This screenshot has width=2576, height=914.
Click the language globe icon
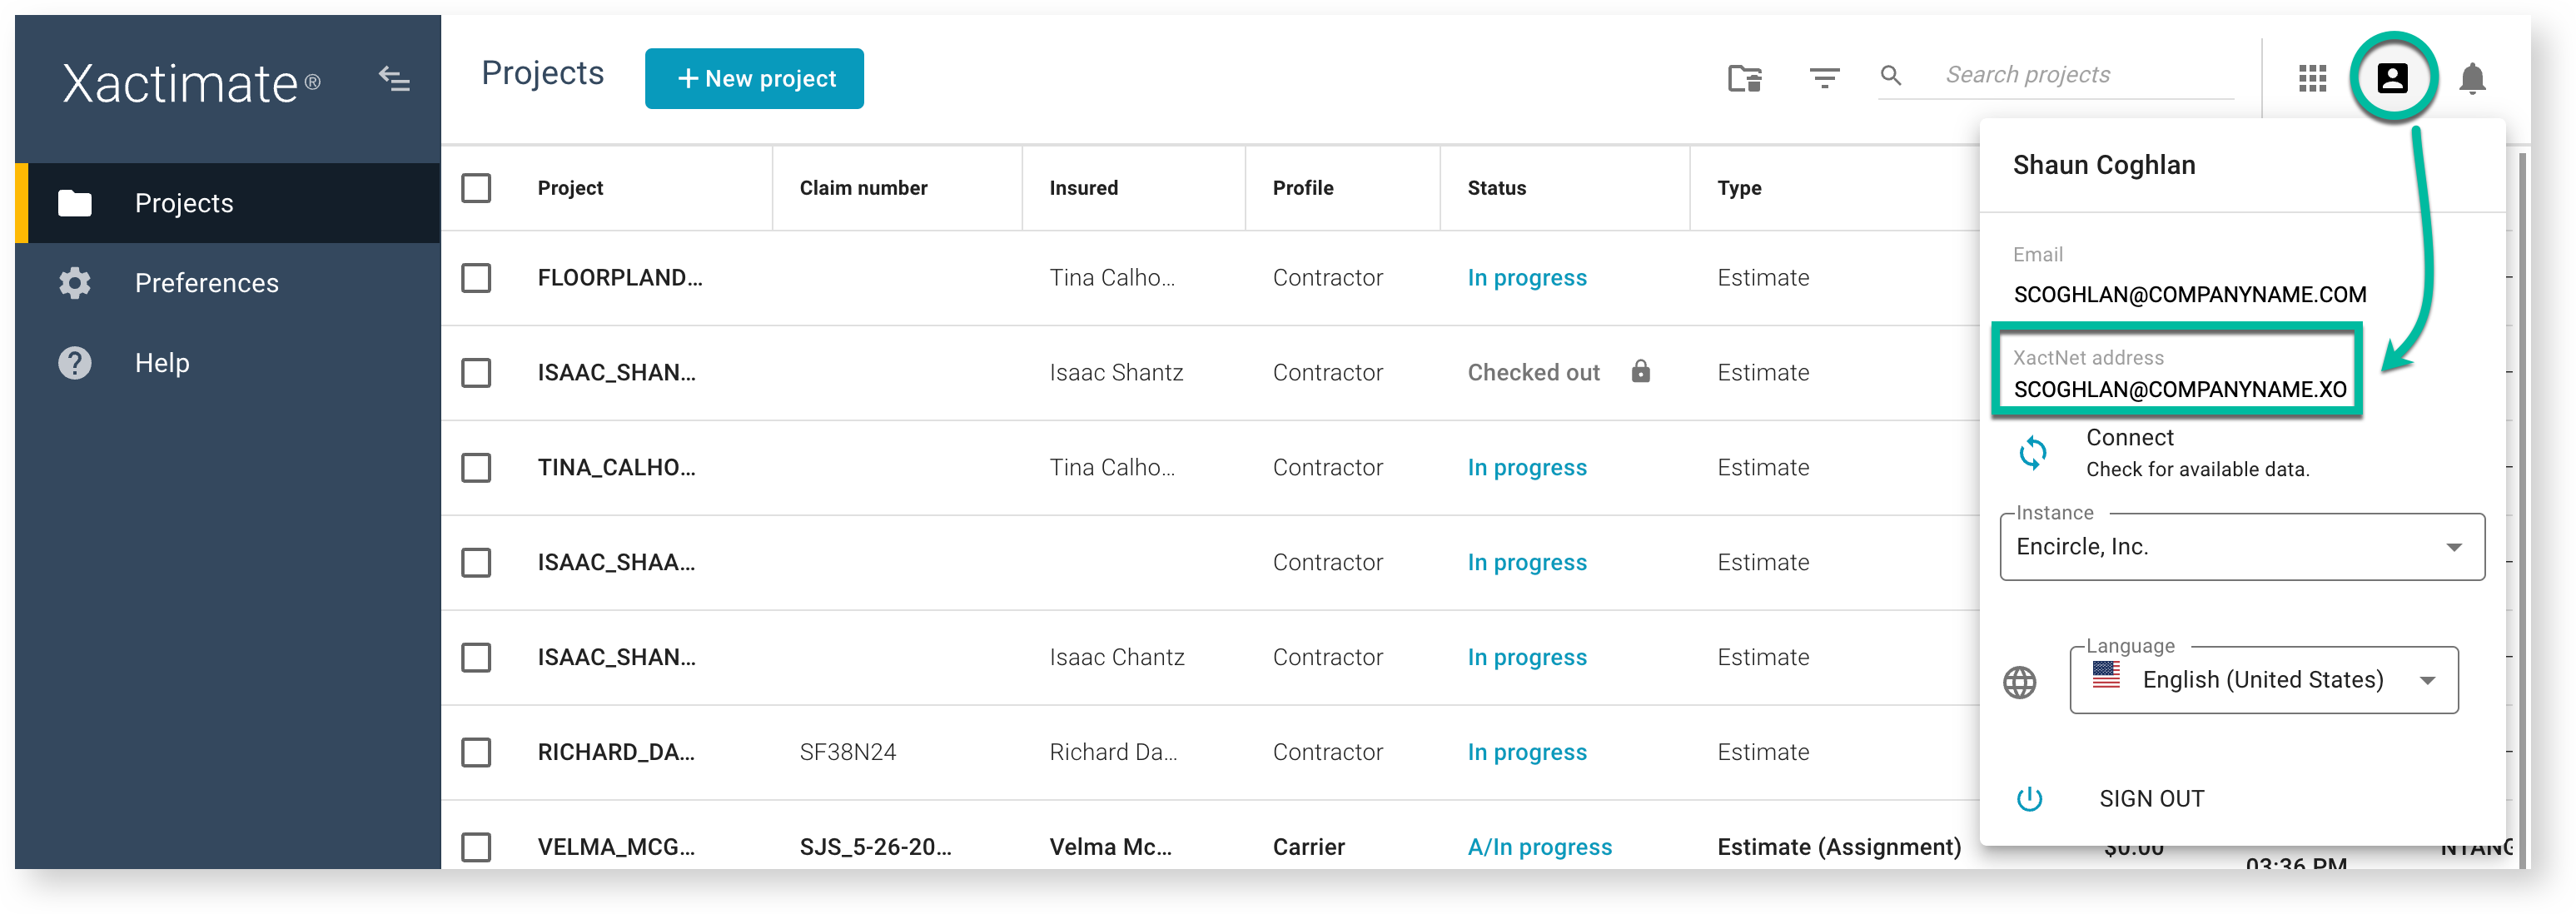coord(2019,683)
